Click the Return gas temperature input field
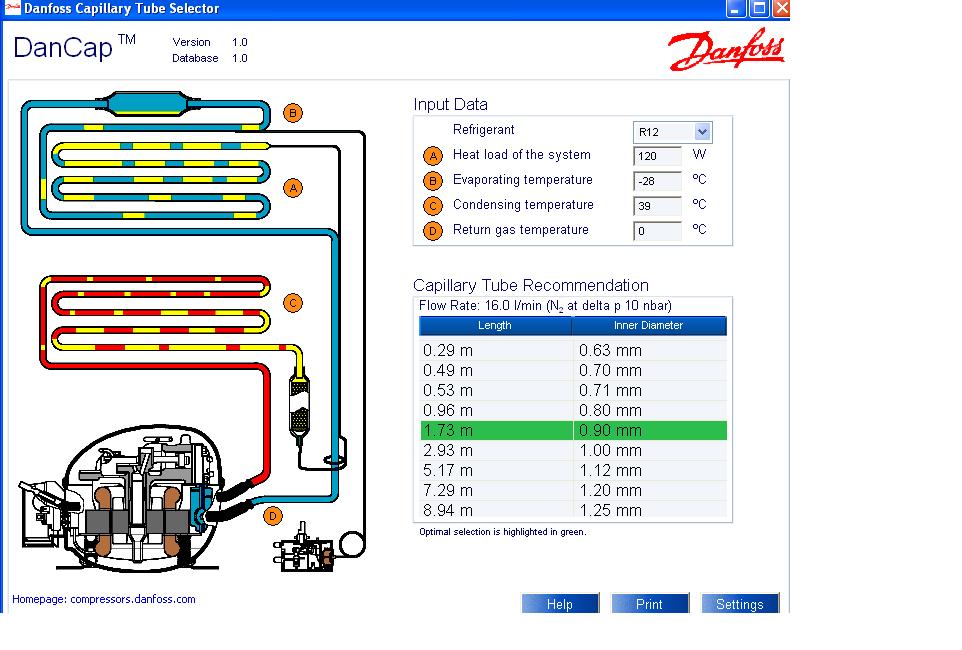 pyautogui.click(x=657, y=231)
